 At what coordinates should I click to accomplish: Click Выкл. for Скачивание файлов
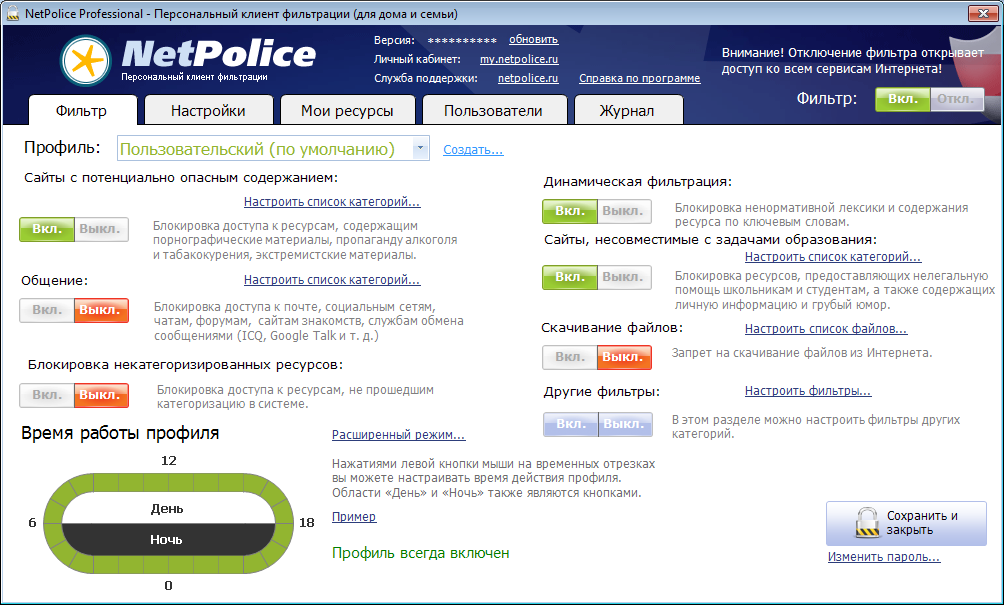click(x=624, y=357)
